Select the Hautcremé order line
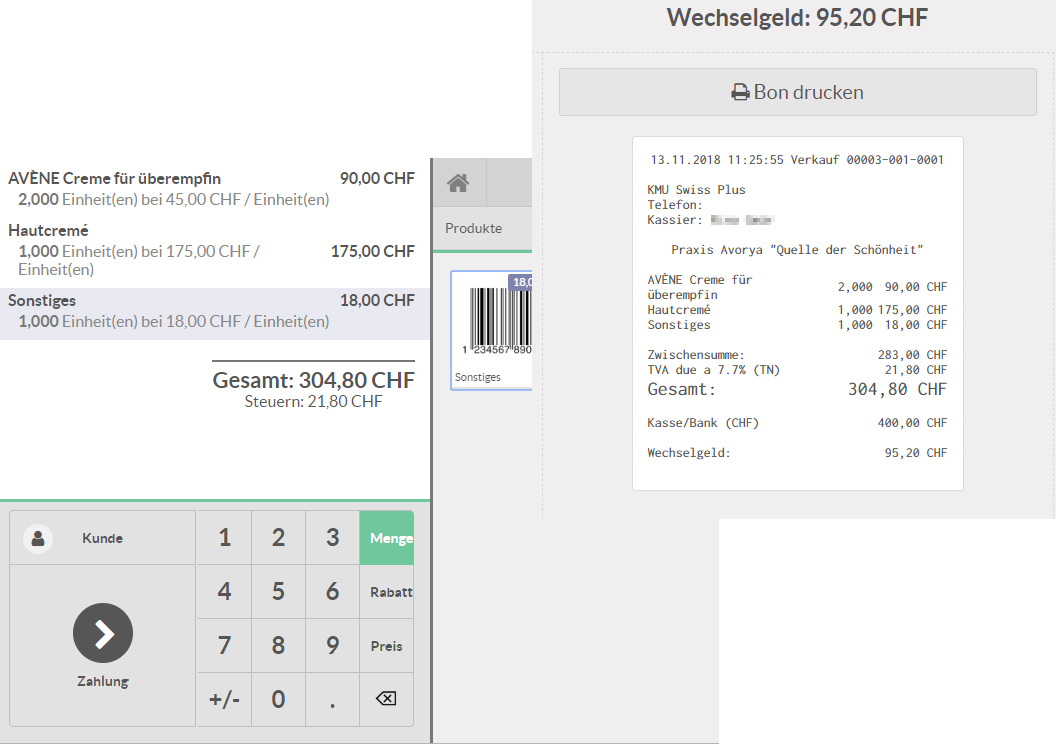1056x750 pixels. pyautogui.click(x=212, y=250)
